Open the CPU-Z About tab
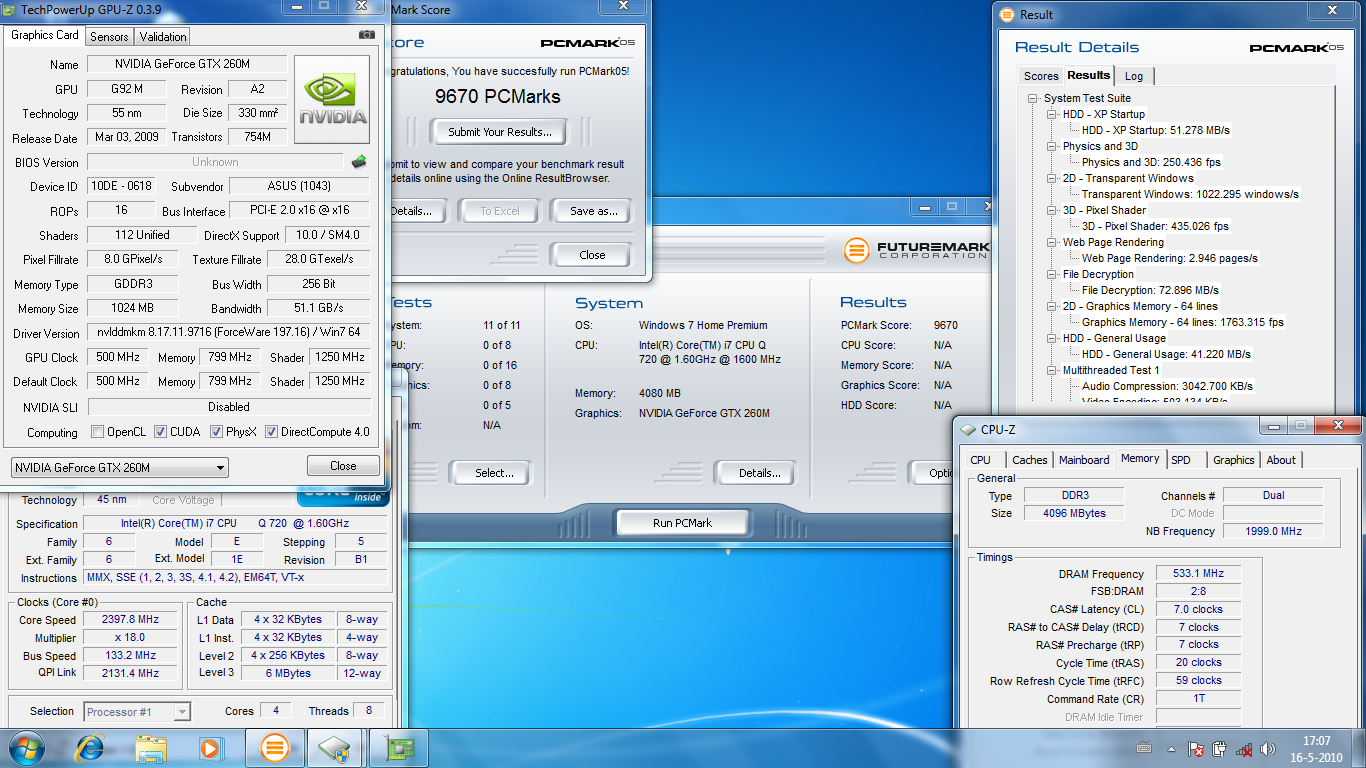1366x768 pixels. pyautogui.click(x=1281, y=460)
